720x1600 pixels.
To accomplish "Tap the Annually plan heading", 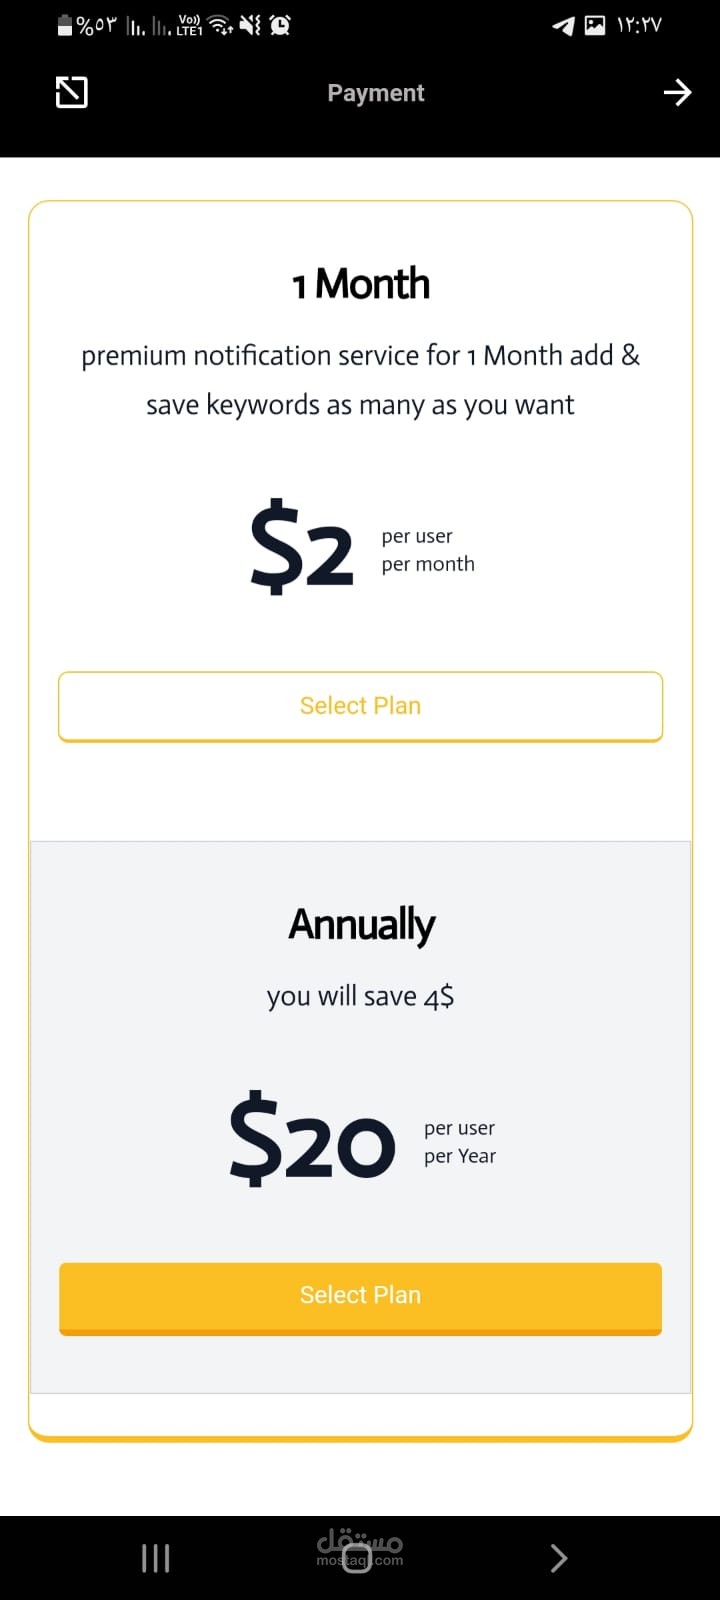I will (361, 925).
